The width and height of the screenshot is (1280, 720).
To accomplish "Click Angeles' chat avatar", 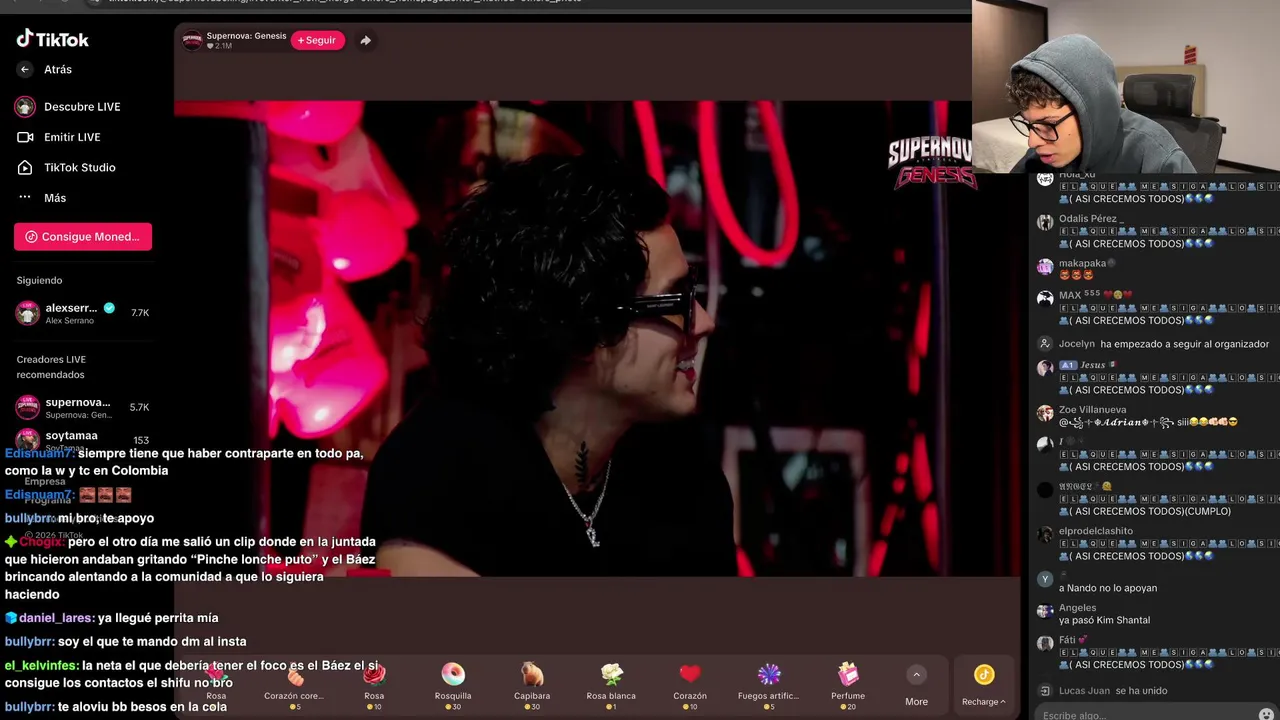I will click(x=1045, y=611).
